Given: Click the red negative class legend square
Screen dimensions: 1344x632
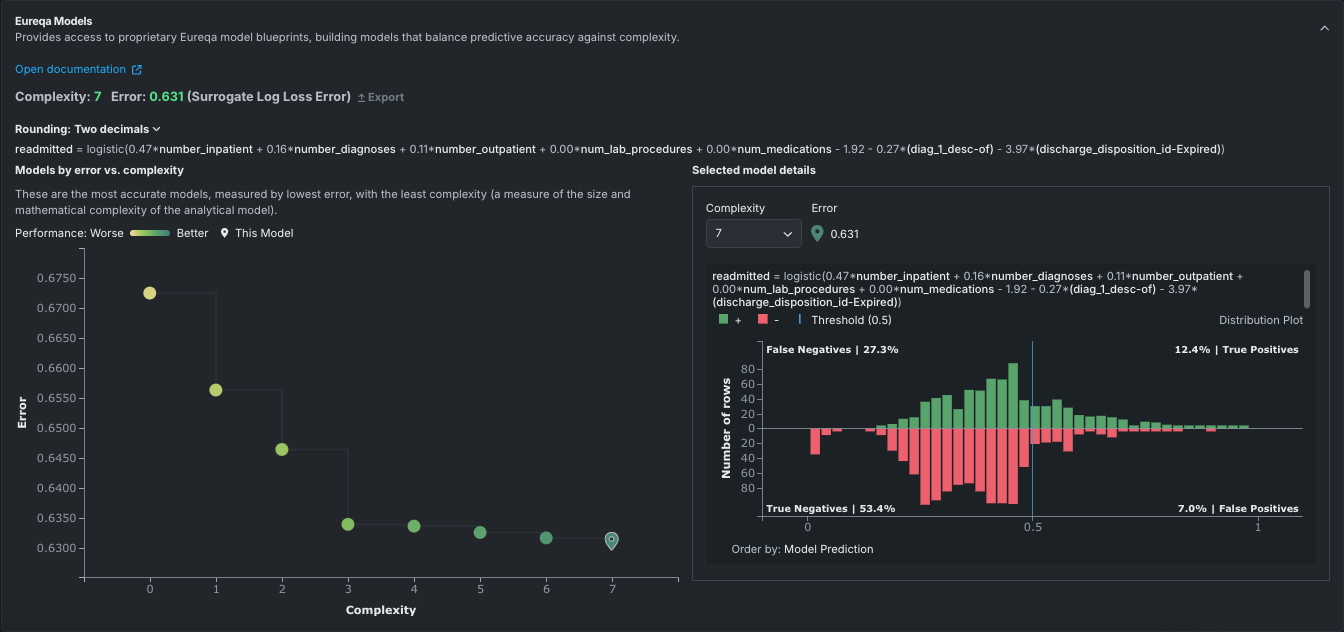Looking at the screenshot, I should (763, 320).
